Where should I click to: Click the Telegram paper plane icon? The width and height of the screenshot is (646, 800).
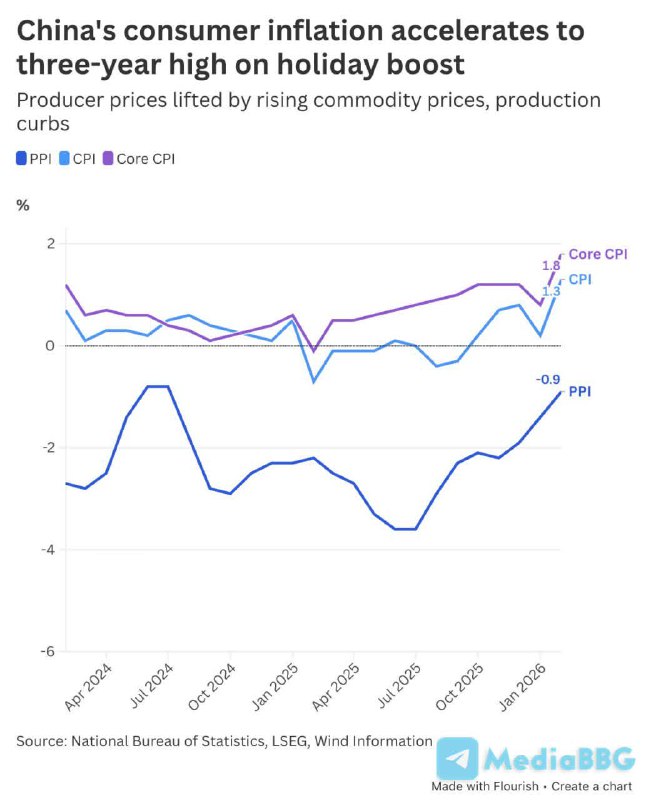point(457,758)
